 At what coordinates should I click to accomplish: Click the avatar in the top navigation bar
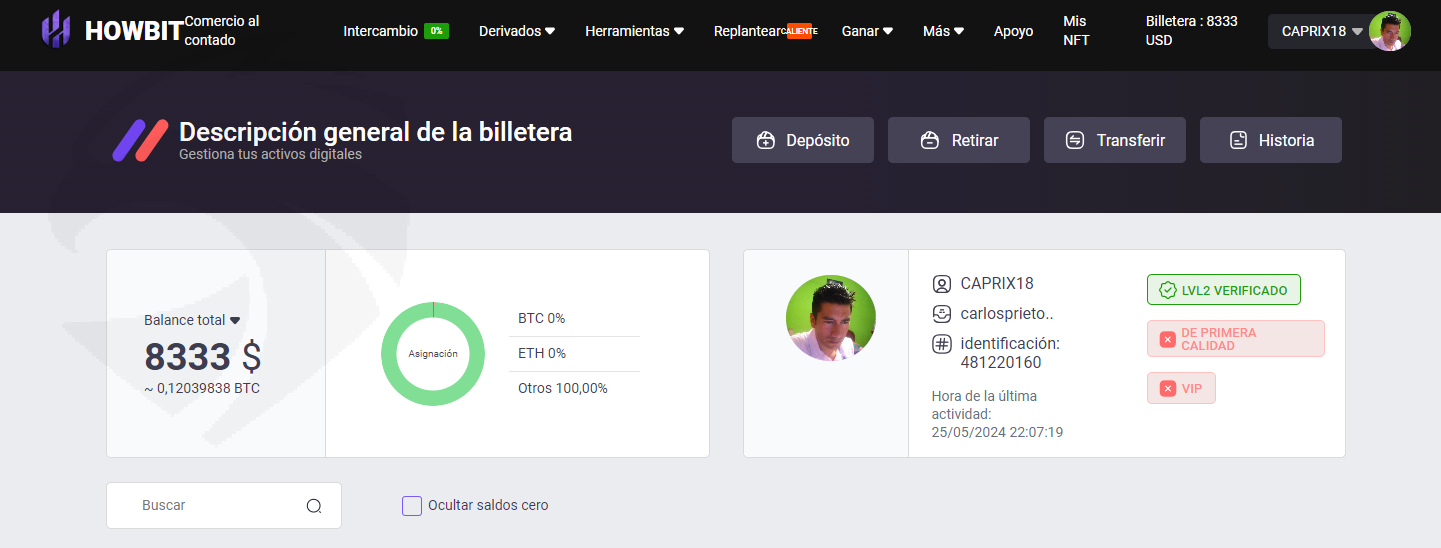point(1390,31)
